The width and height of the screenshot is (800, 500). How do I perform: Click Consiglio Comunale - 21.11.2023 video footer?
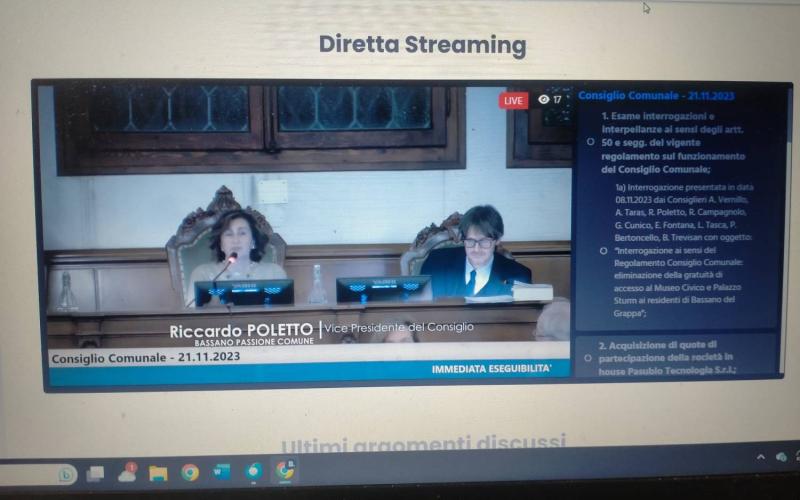(x=146, y=358)
